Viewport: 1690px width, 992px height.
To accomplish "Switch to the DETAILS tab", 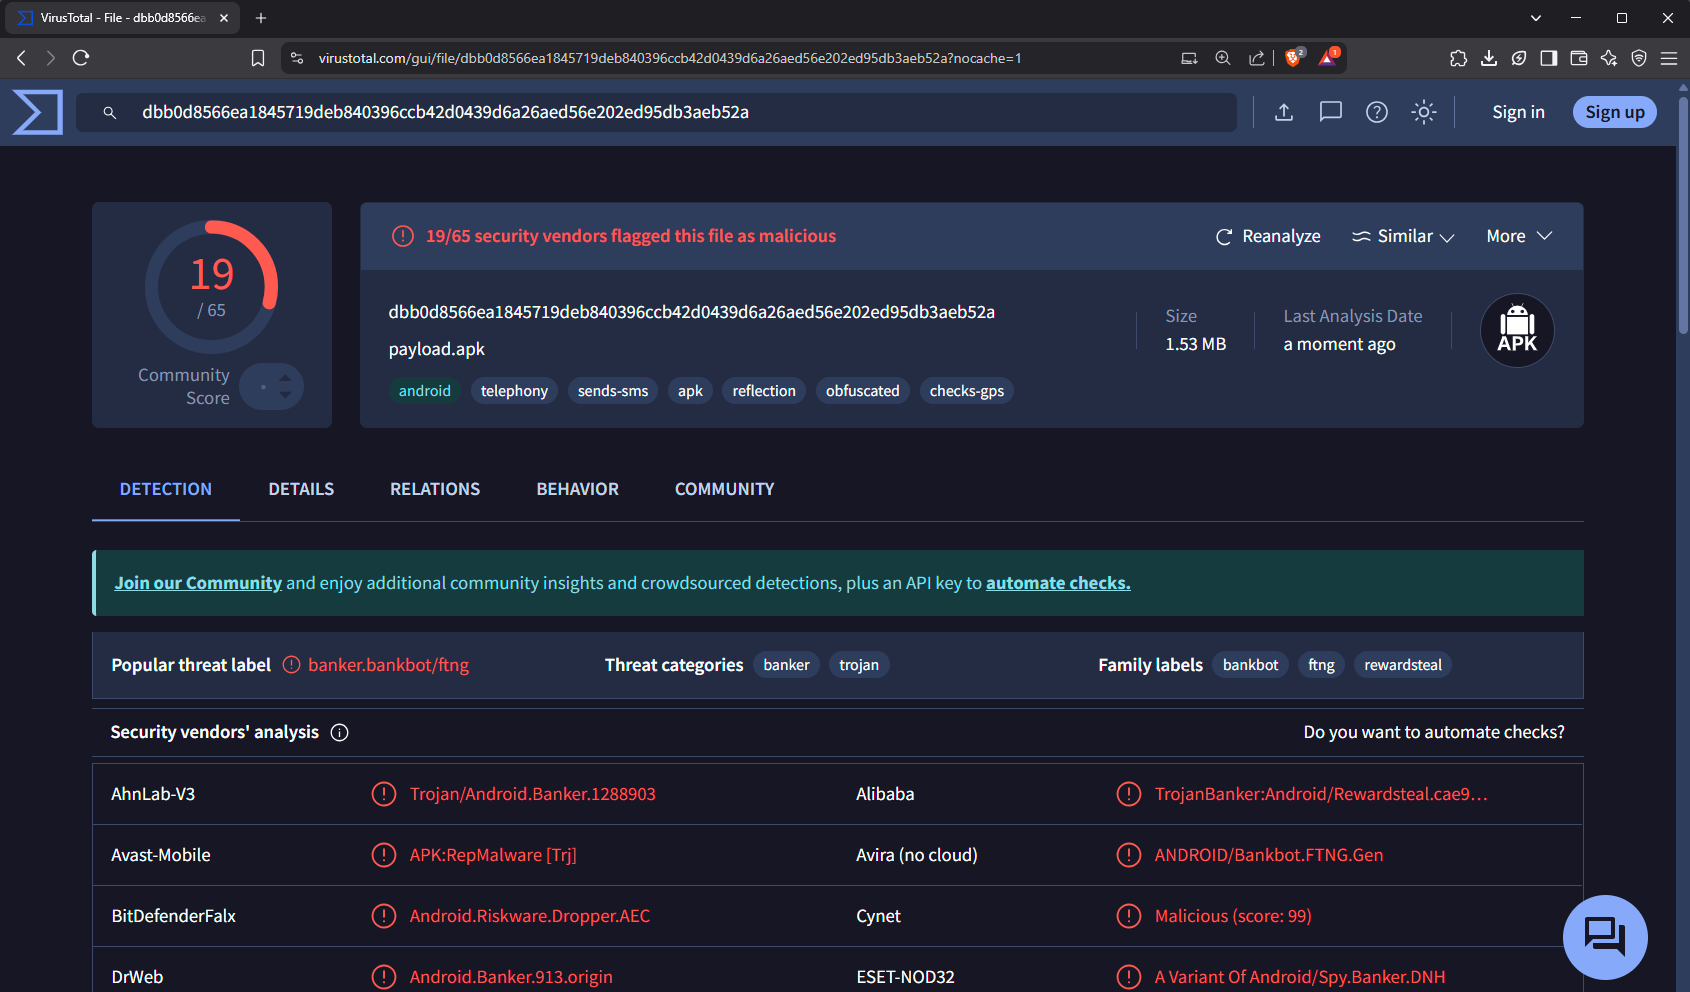I will point(301,489).
